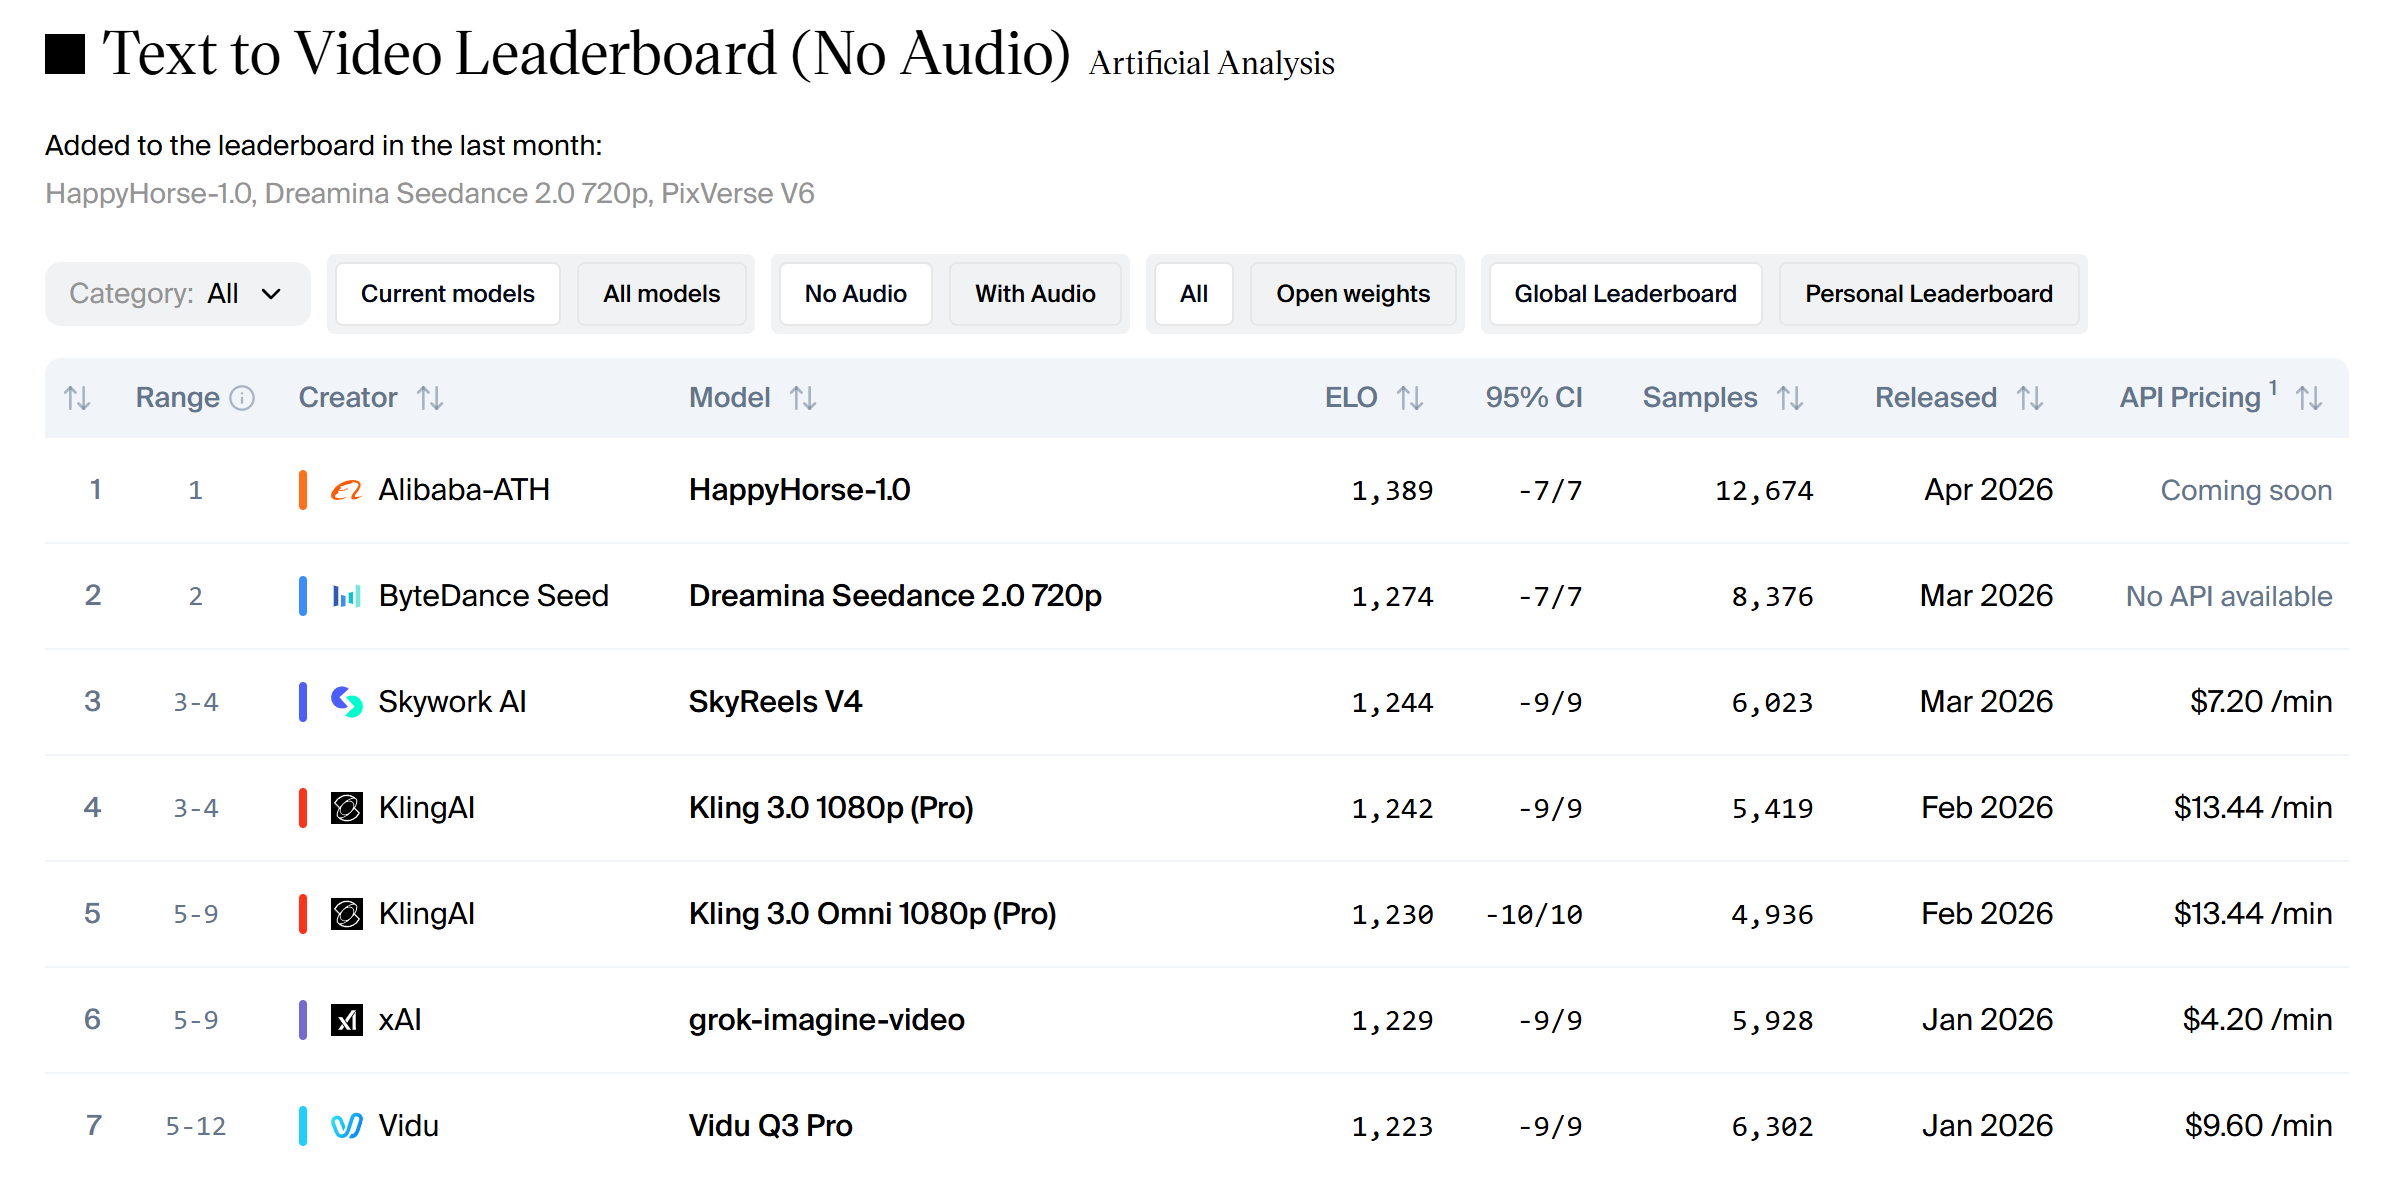Sort table by ELO column arrows

[x=1409, y=398]
